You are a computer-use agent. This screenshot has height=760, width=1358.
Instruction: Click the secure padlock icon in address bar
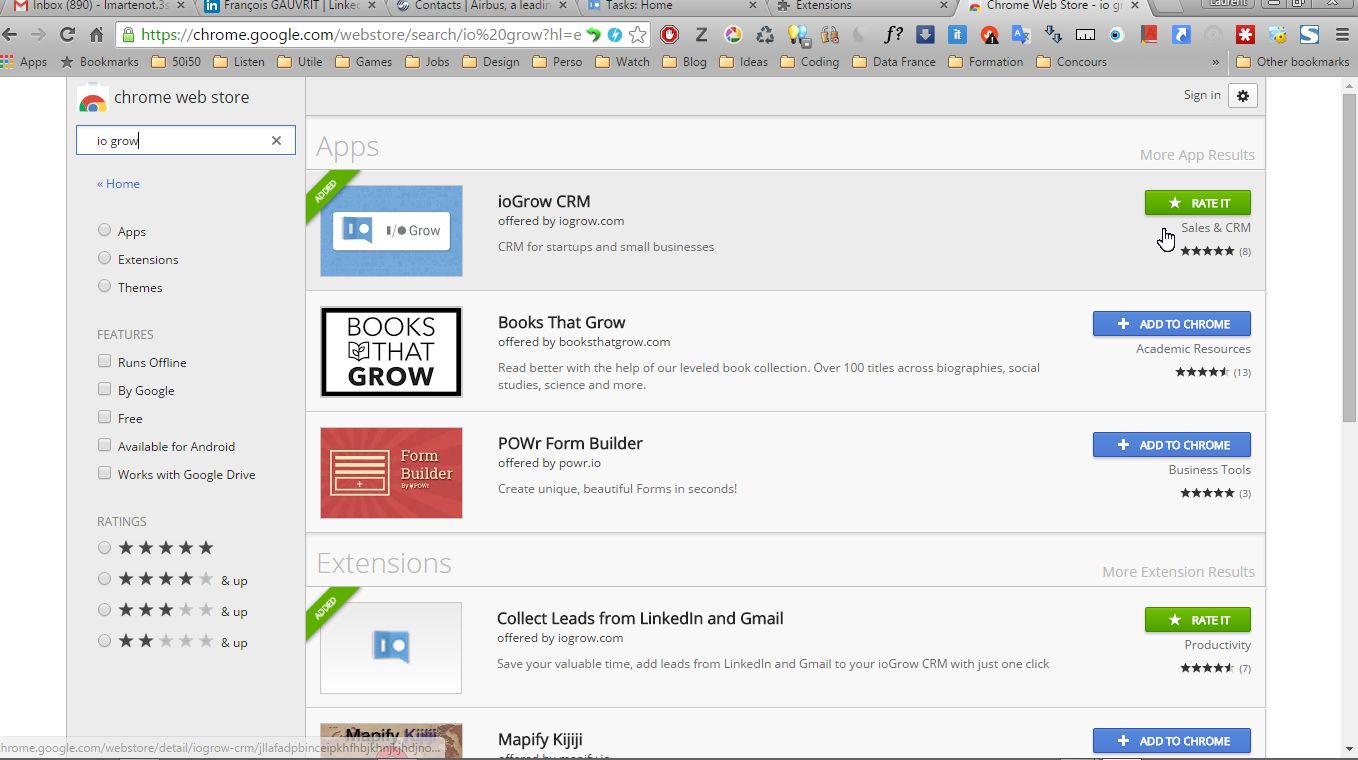pyautogui.click(x=127, y=35)
